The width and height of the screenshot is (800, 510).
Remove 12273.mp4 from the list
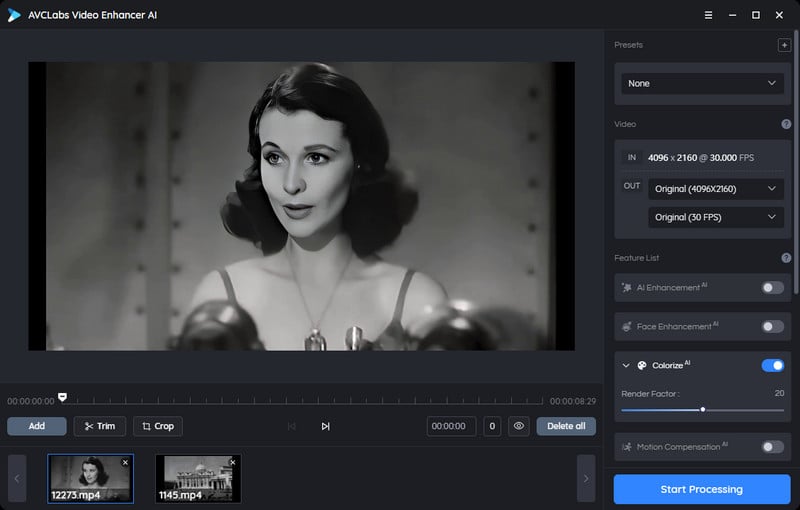125,463
